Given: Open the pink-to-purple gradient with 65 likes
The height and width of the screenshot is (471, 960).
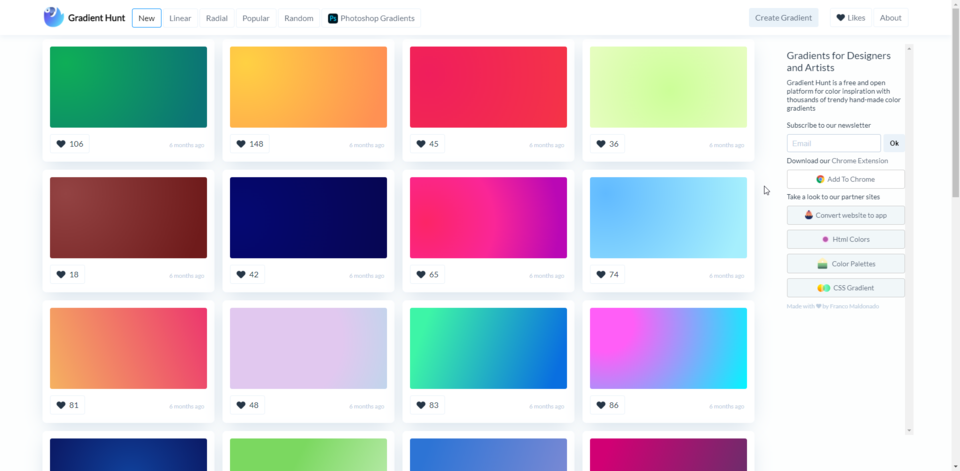Looking at the screenshot, I should [x=489, y=217].
